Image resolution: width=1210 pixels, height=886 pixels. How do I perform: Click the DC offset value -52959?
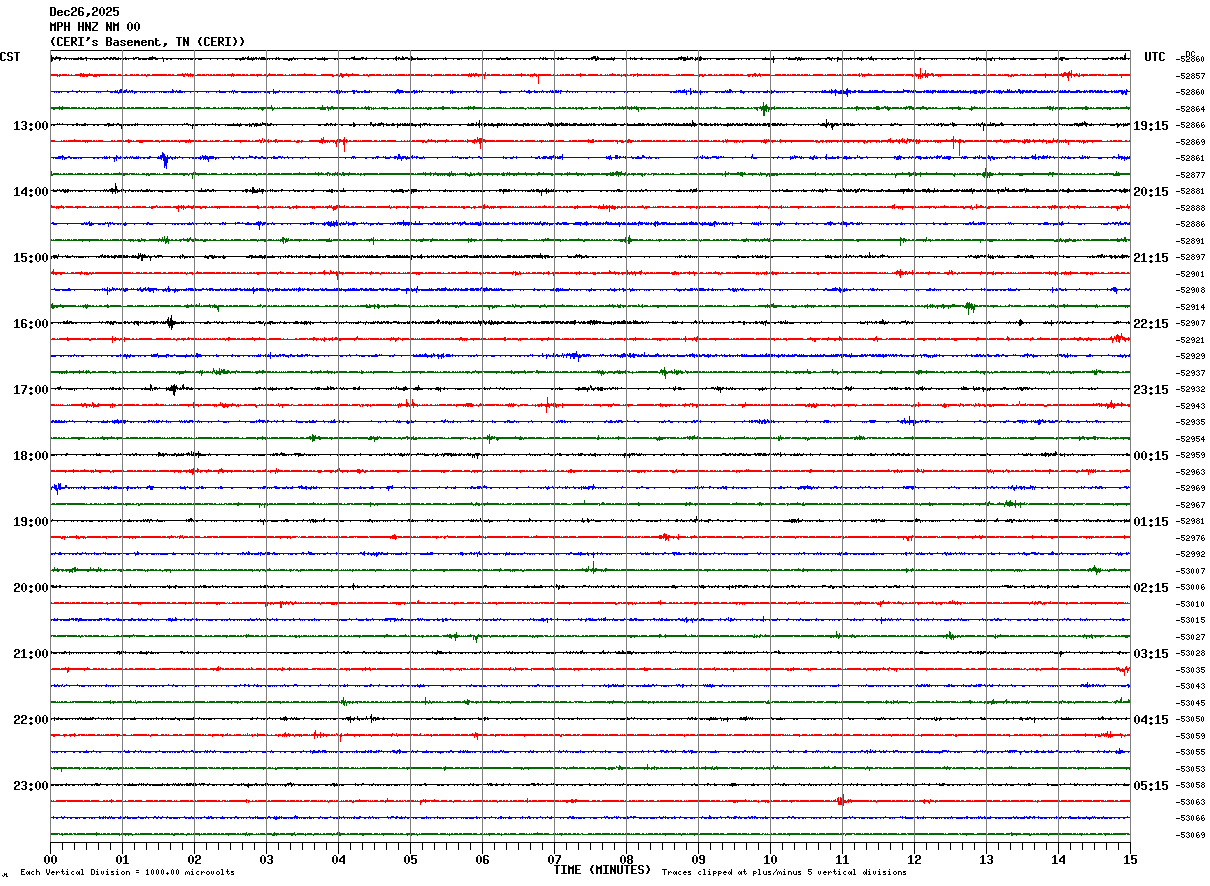[x=1191, y=455]
